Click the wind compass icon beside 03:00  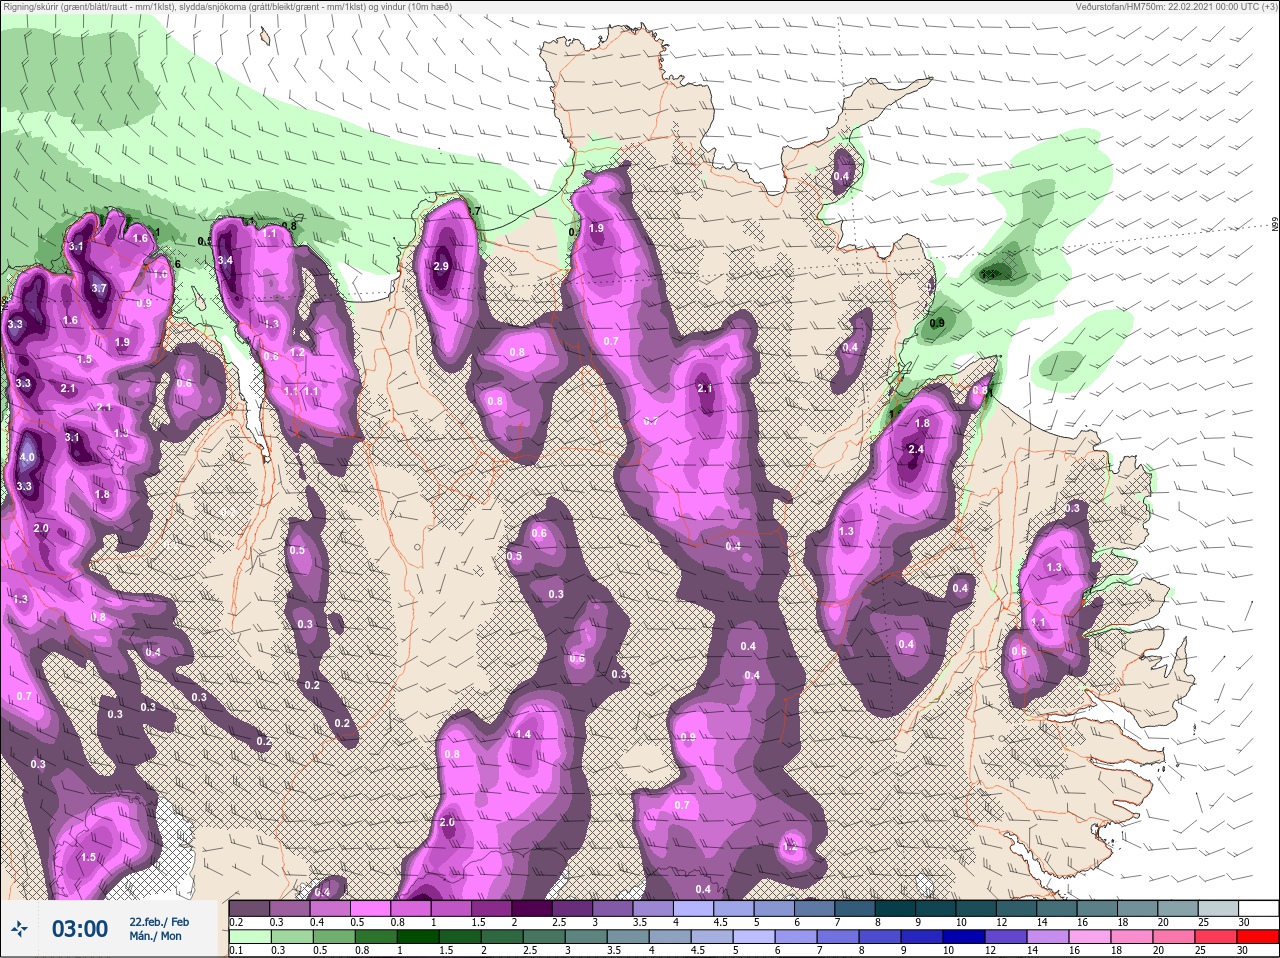[x=21, y=929]
